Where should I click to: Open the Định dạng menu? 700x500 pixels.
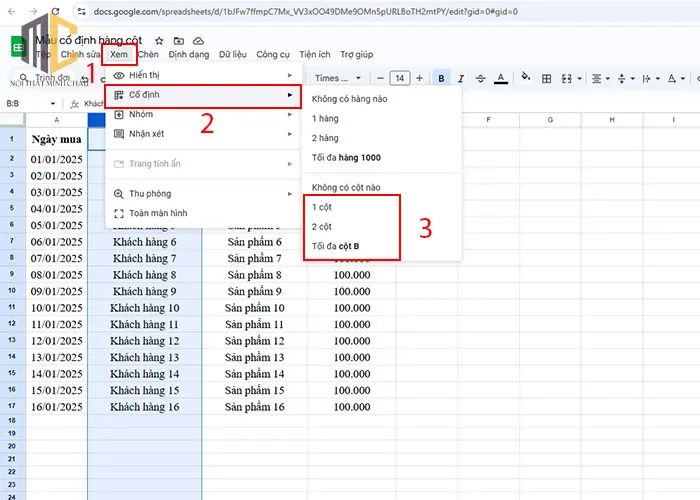pos(189,54)
